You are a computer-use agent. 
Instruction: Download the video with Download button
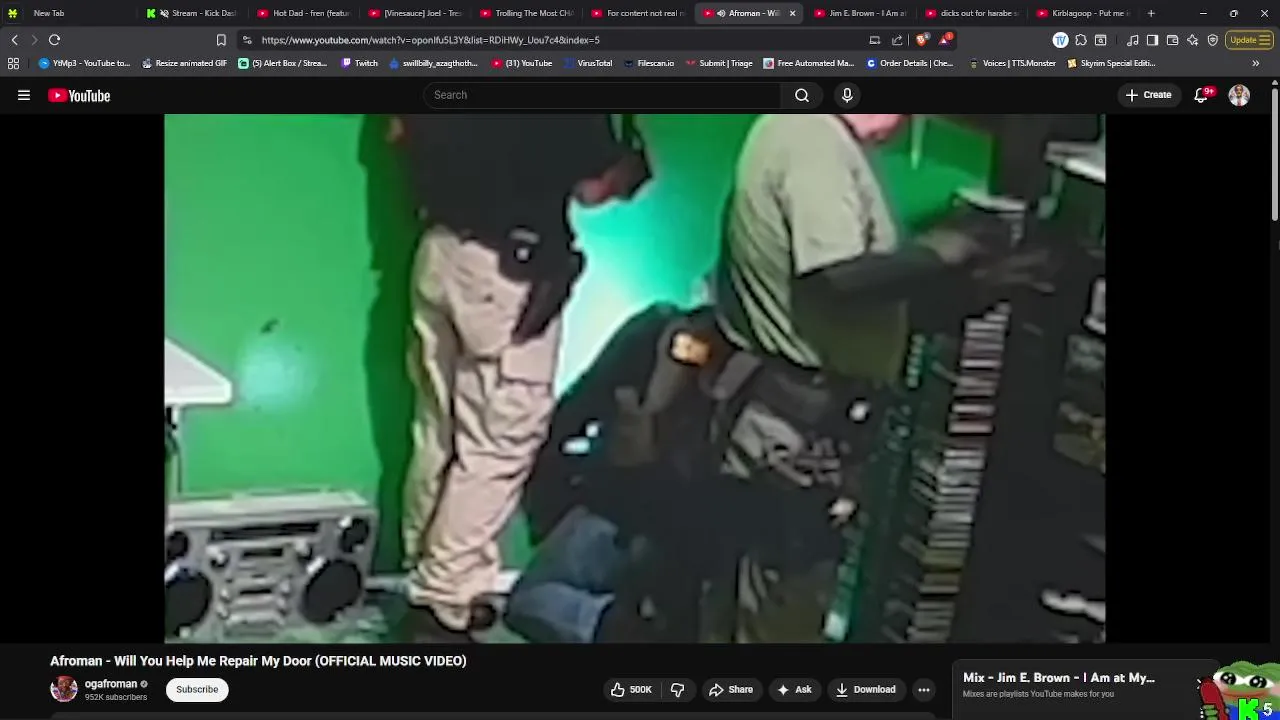(x=865, y=689)
